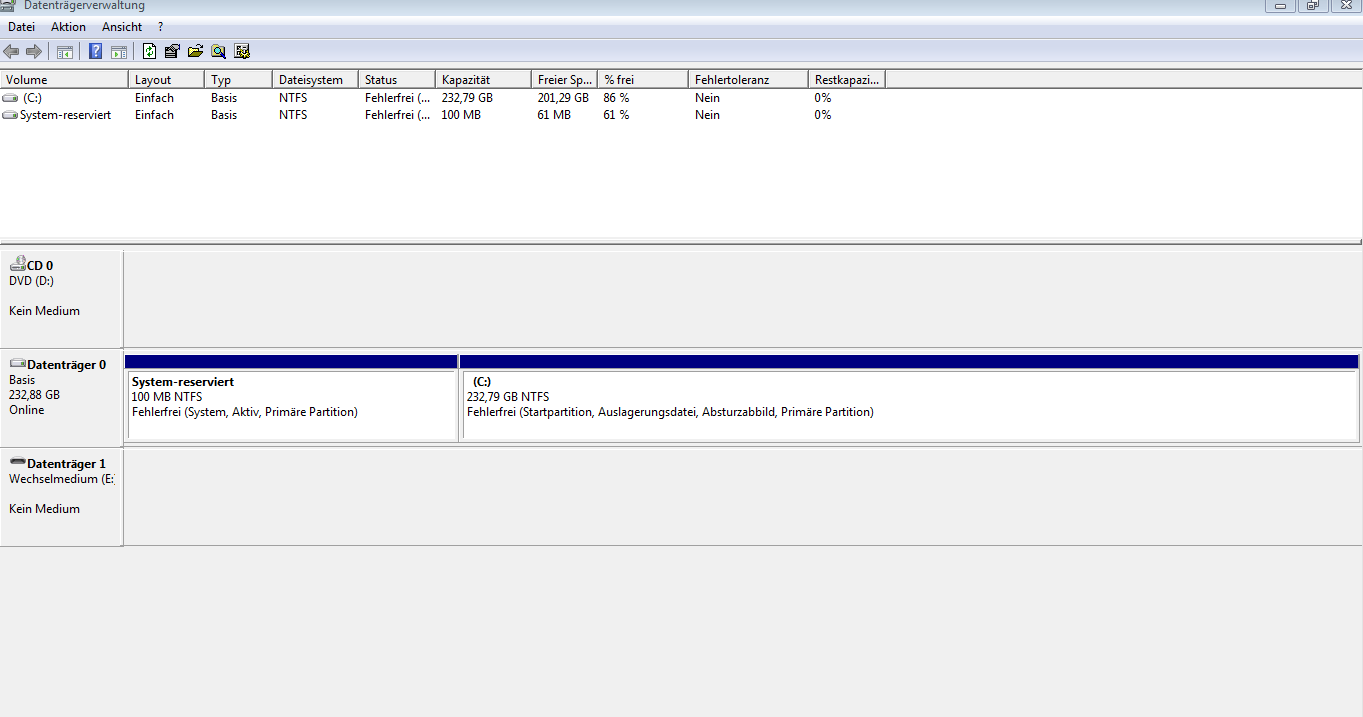Viewport: 1363px width, 717px height.
Task: Click the Online status under Datenträger 0
Action: 26,410
